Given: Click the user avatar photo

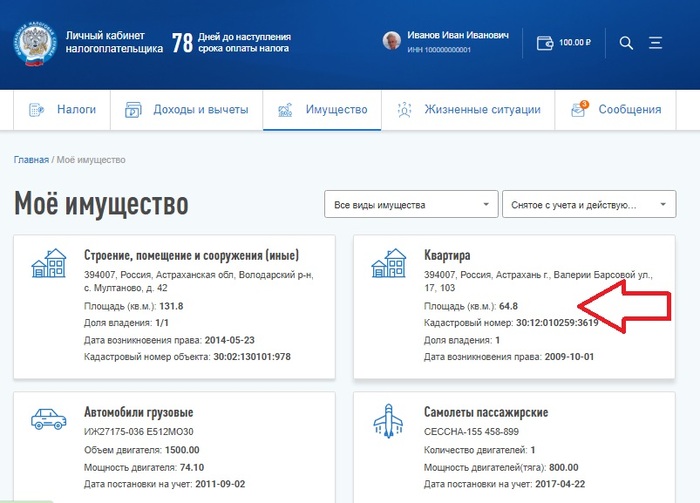Looking at the screenshot, I should click(392, 41).
